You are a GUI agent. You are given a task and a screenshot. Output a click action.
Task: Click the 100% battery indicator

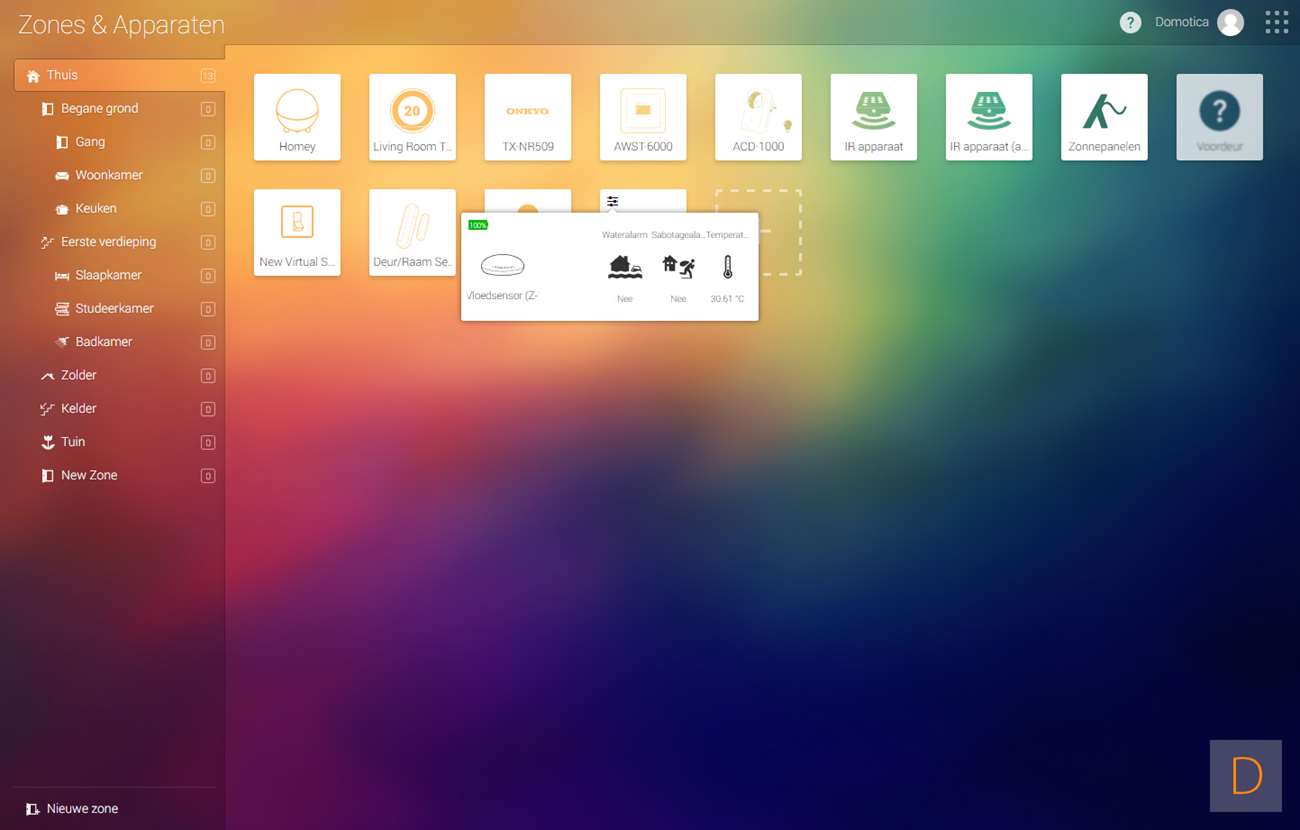[x=478, y=225]
